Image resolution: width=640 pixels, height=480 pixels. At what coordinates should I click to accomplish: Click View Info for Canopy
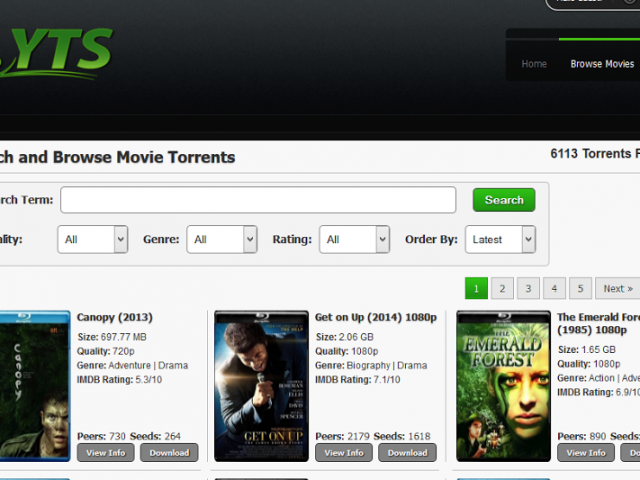click(x=106, y=453)
